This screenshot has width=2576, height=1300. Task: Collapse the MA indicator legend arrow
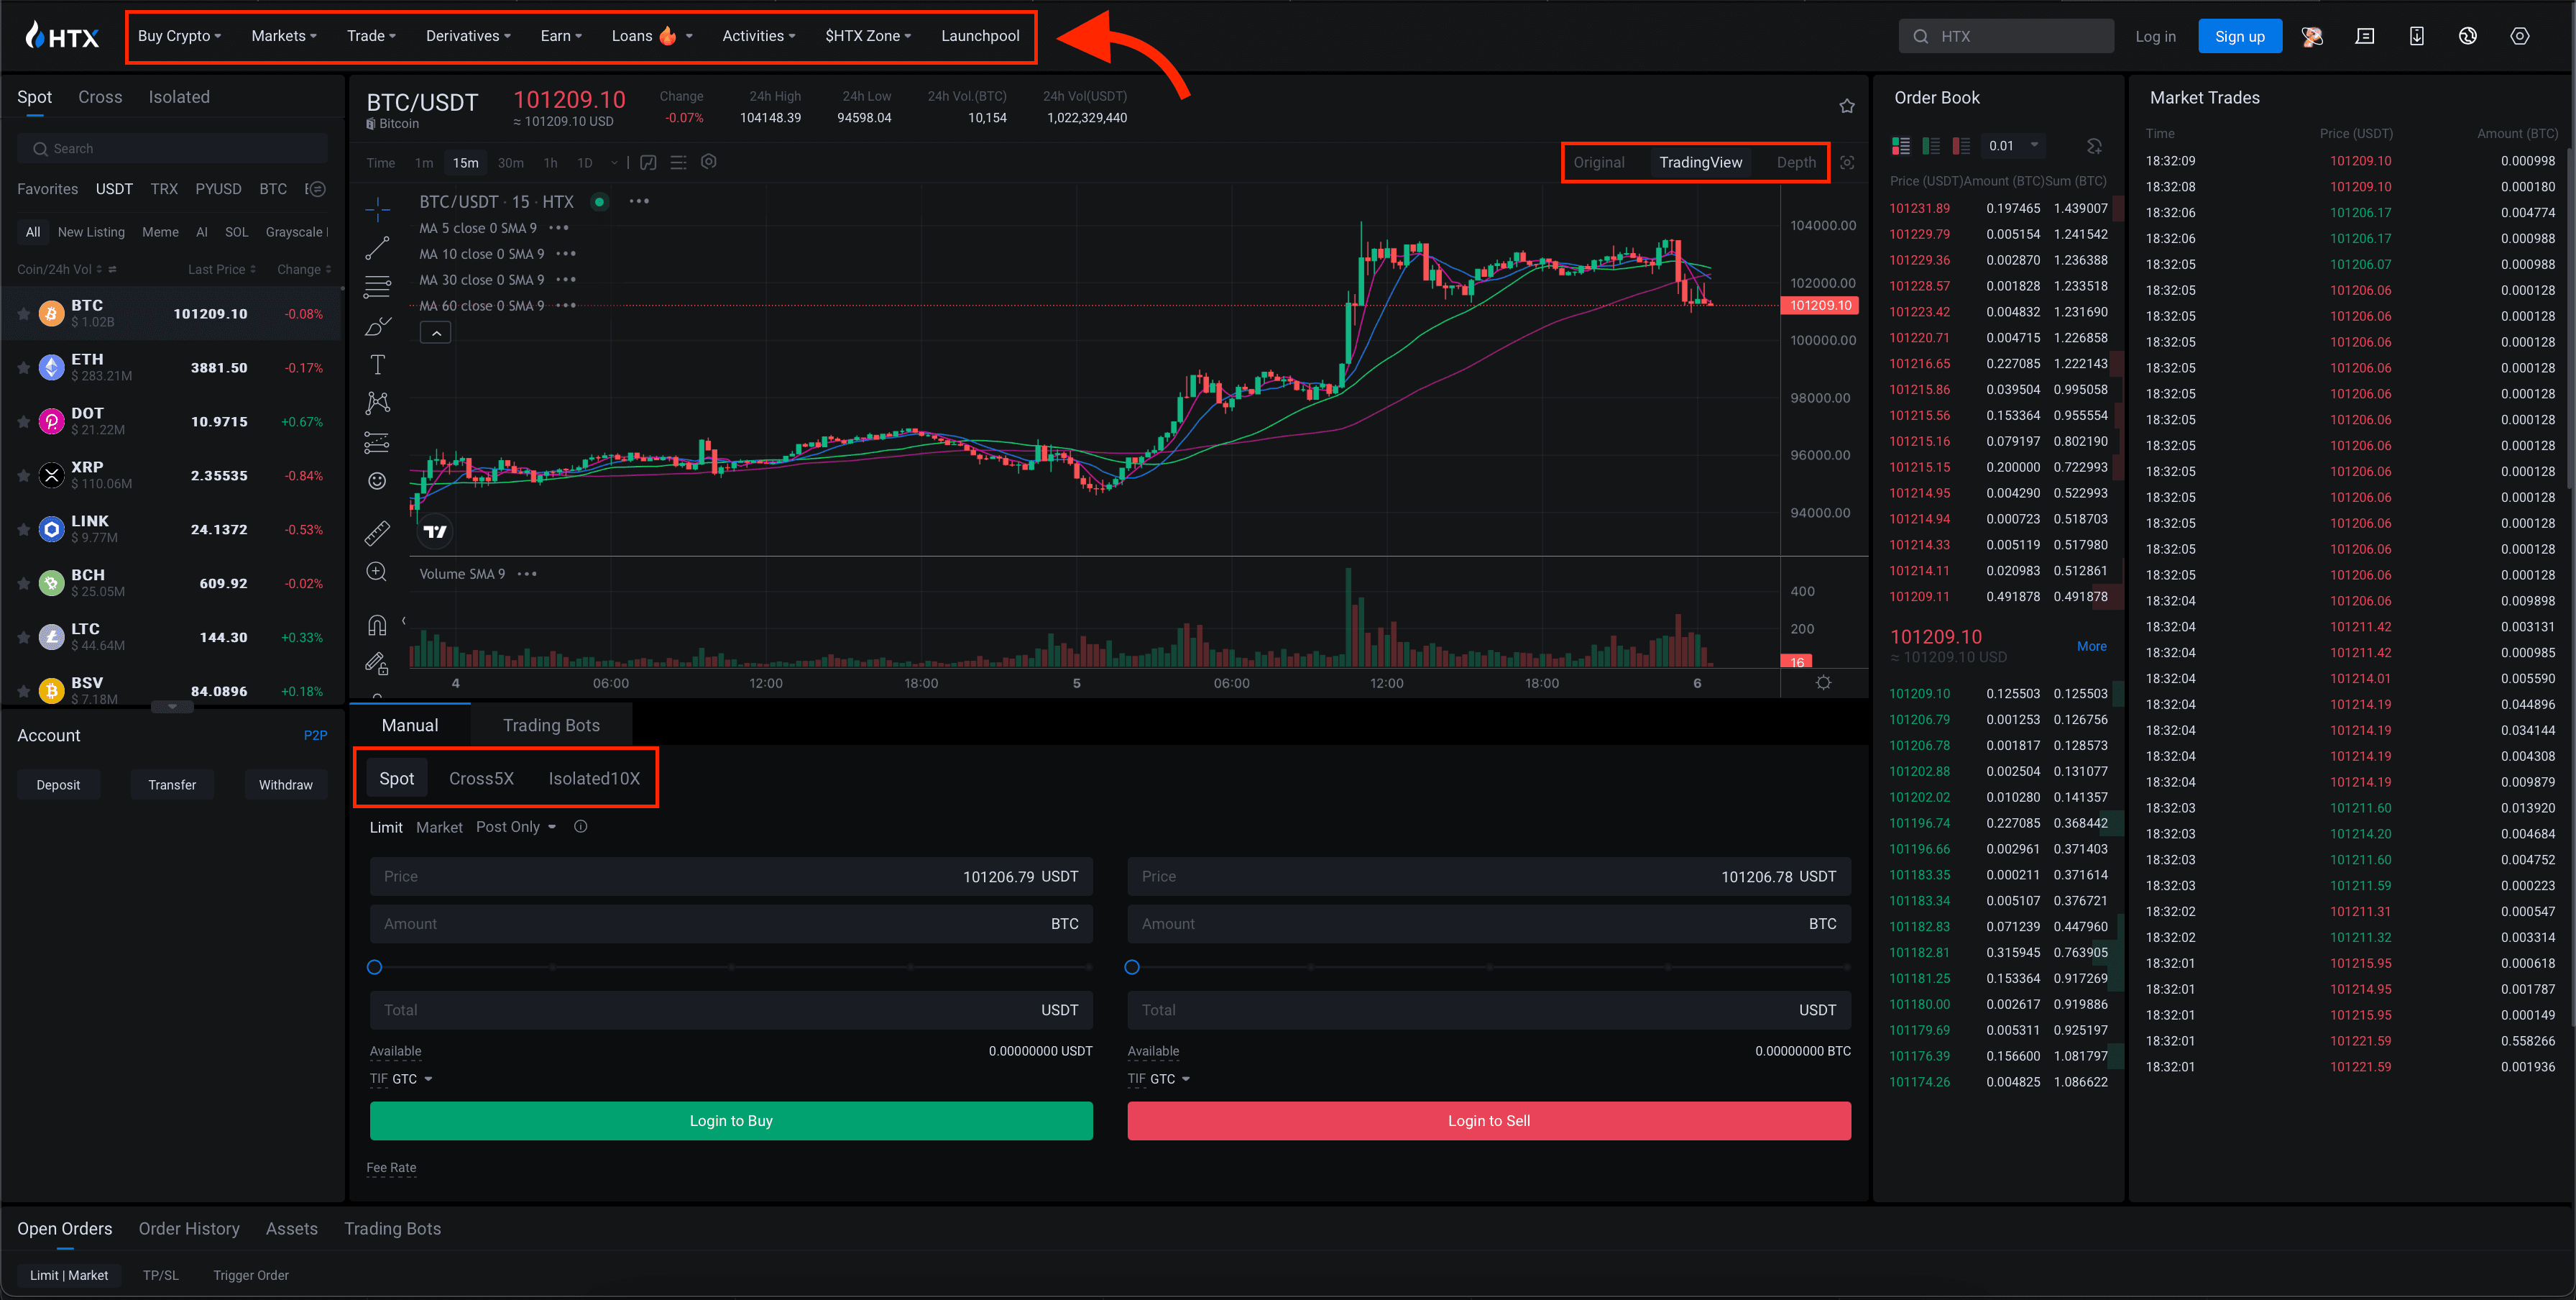(x=436, y=333)
